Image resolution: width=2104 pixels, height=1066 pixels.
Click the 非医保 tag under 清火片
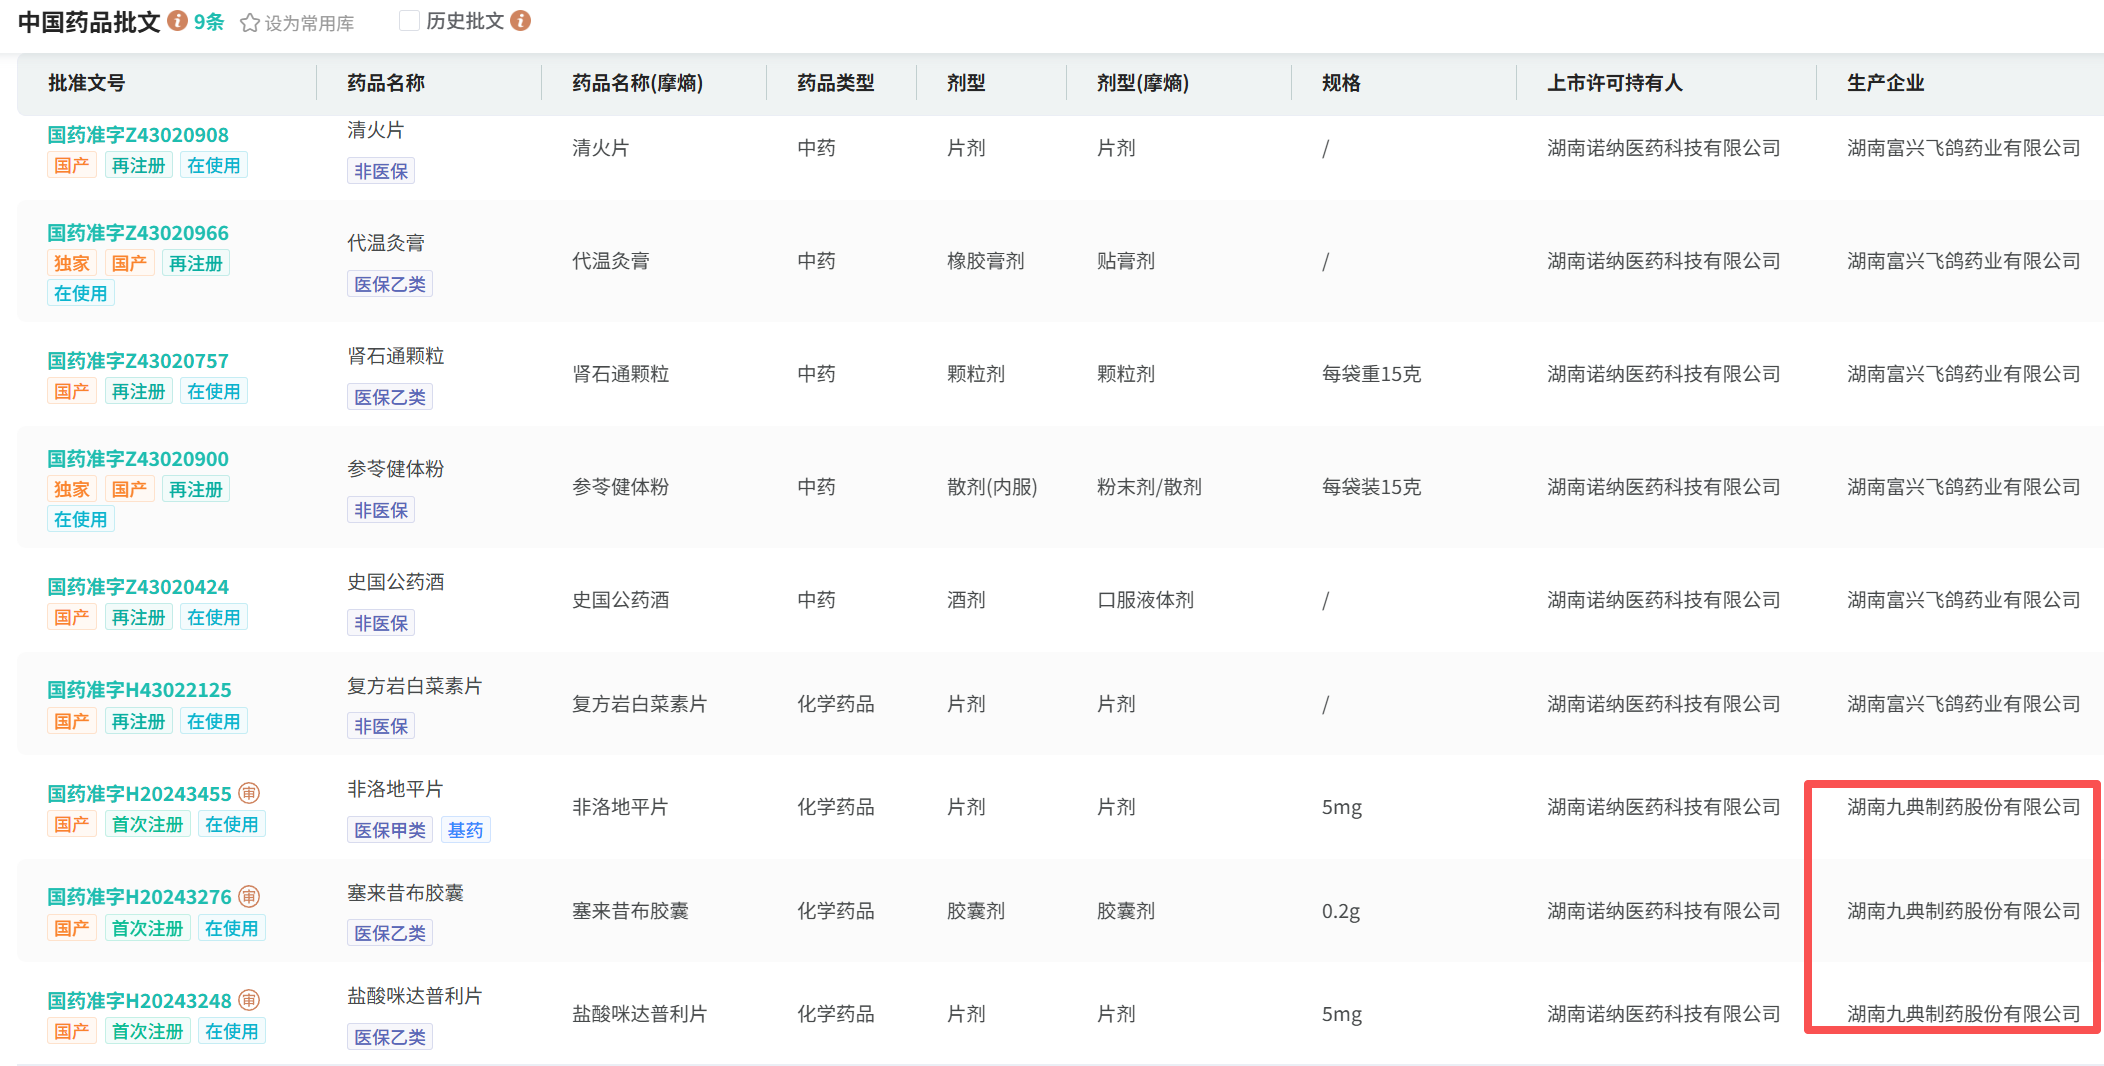pyautogui.click(x=381, y=171)
